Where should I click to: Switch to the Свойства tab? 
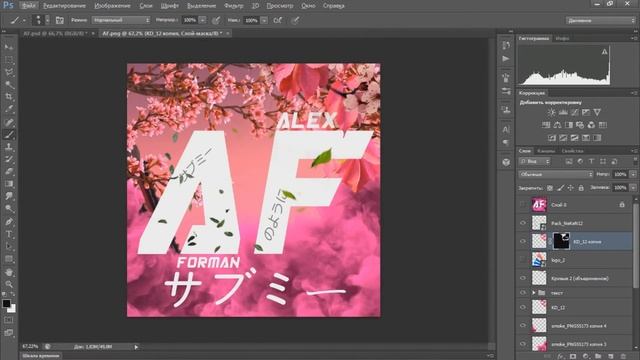[x=572, y=151]
